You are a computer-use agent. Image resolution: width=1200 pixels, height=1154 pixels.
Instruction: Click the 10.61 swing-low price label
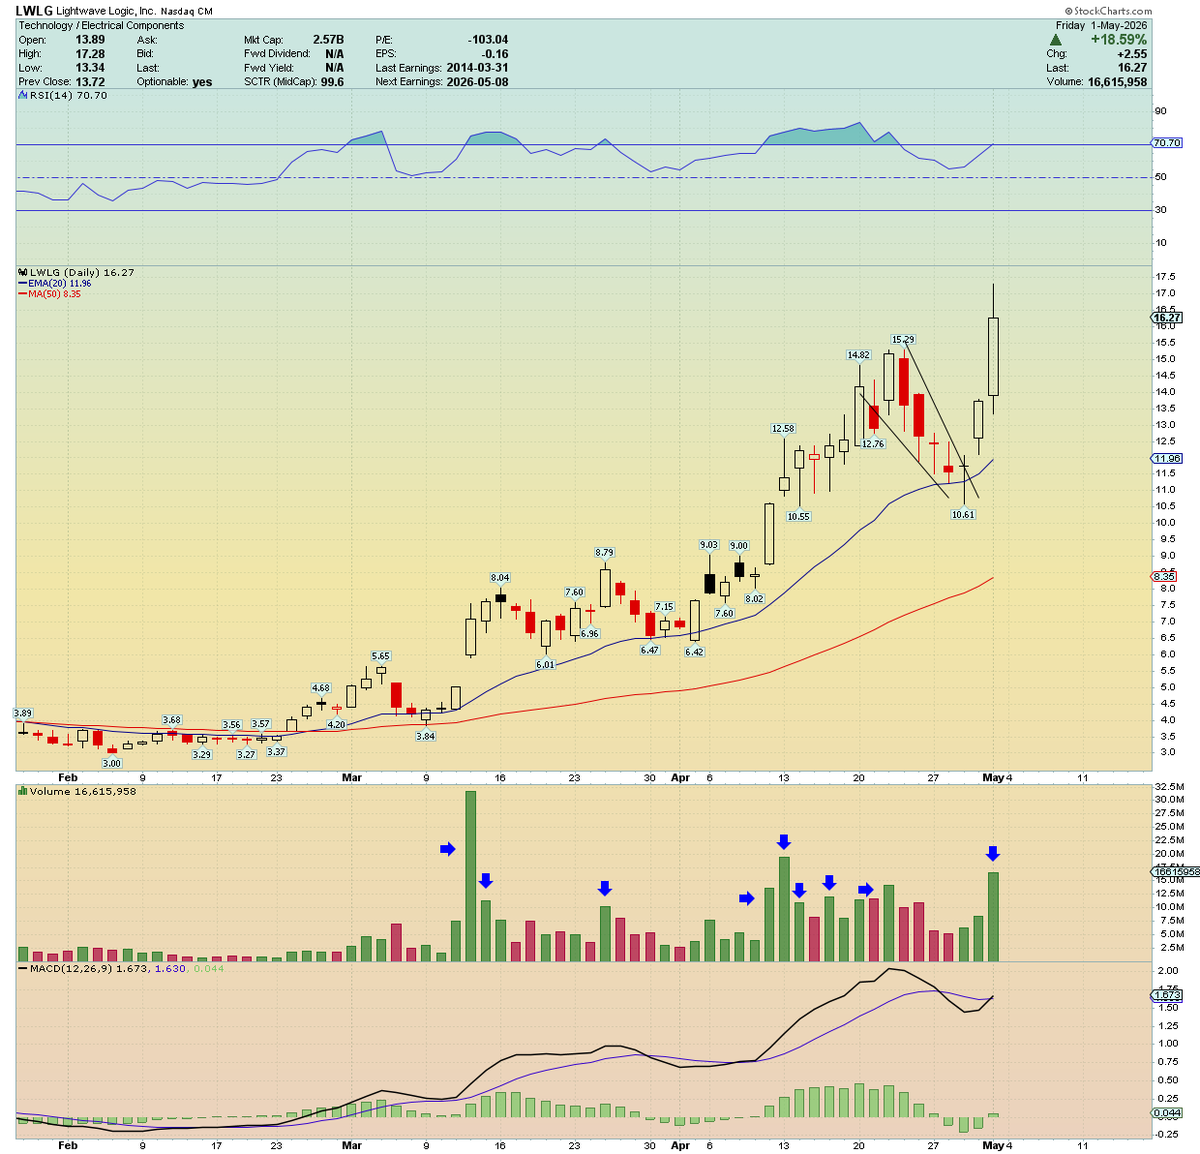[x=963, y=515]
